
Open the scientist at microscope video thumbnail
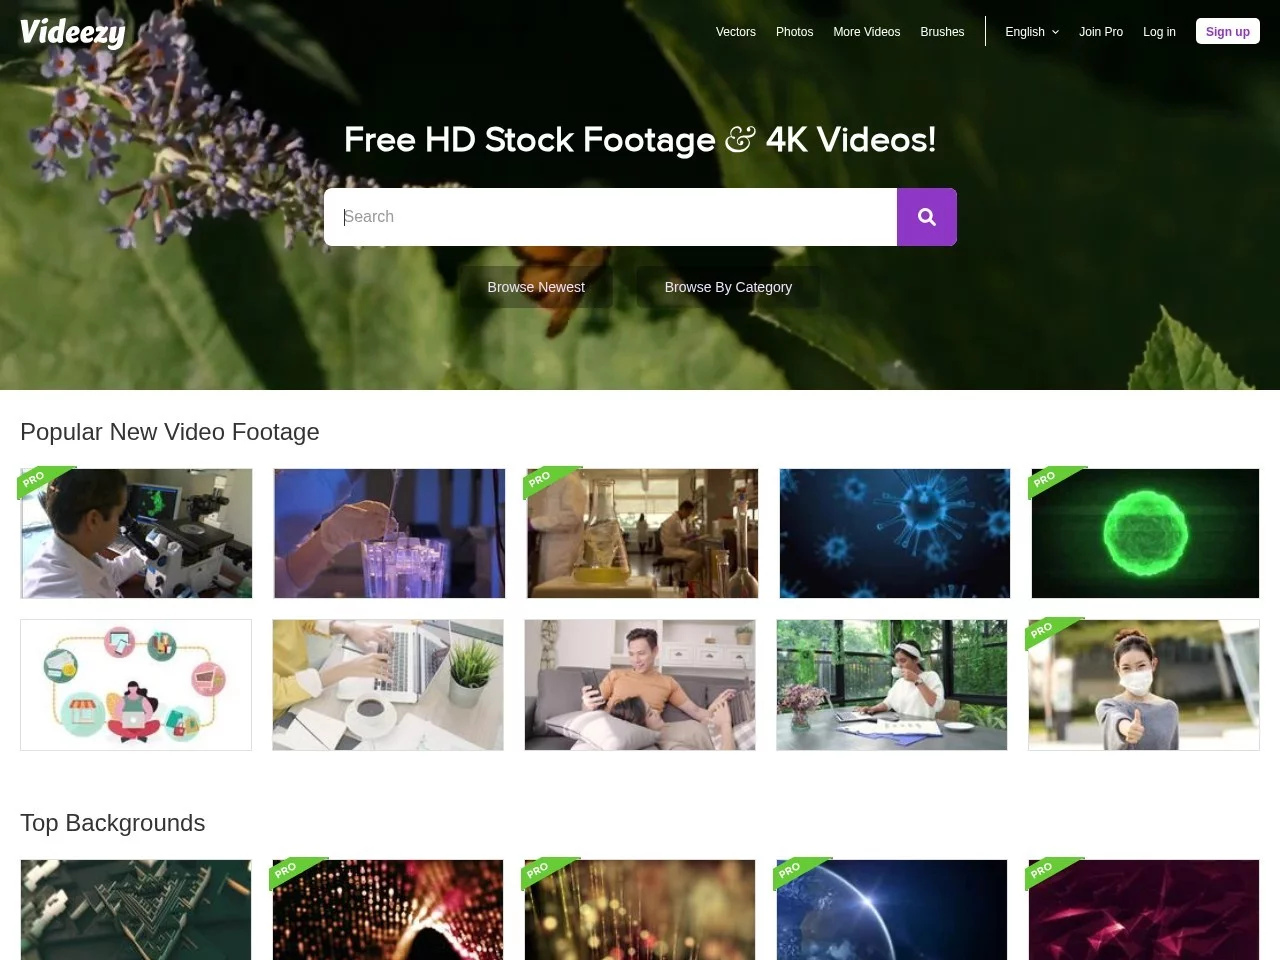136,533
